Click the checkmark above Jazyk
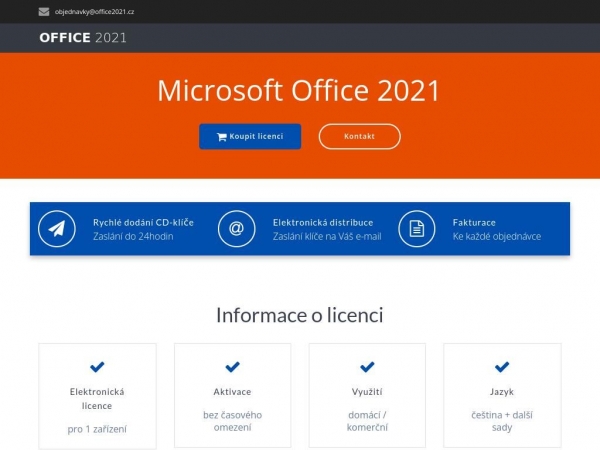Image resolution: width=600 pixels, height=450 pixels. tap(502, 367)
